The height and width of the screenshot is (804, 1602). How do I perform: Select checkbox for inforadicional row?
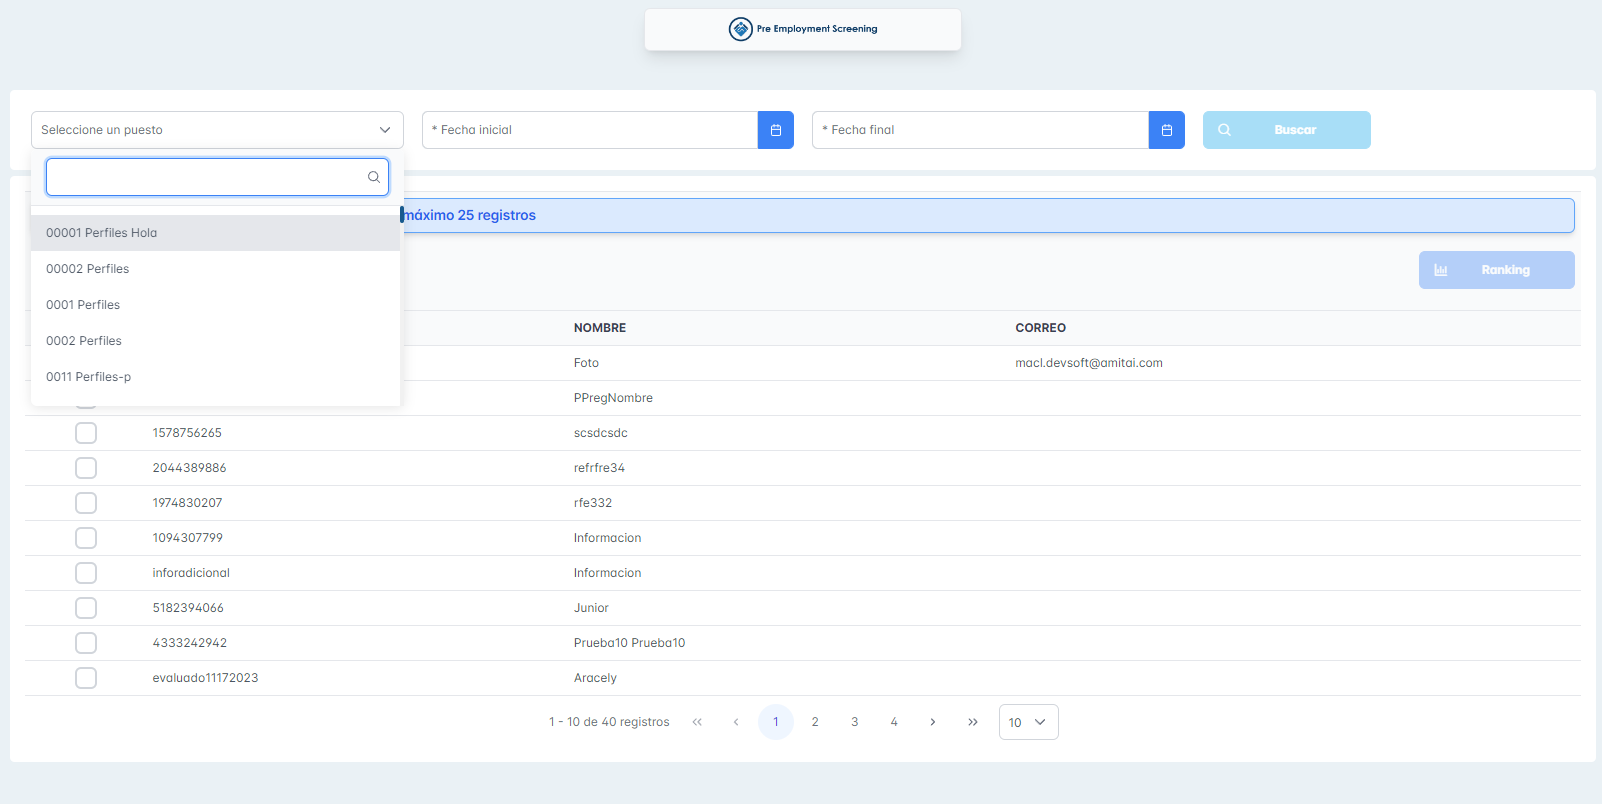pyautogui.click(x=86, y=573)
